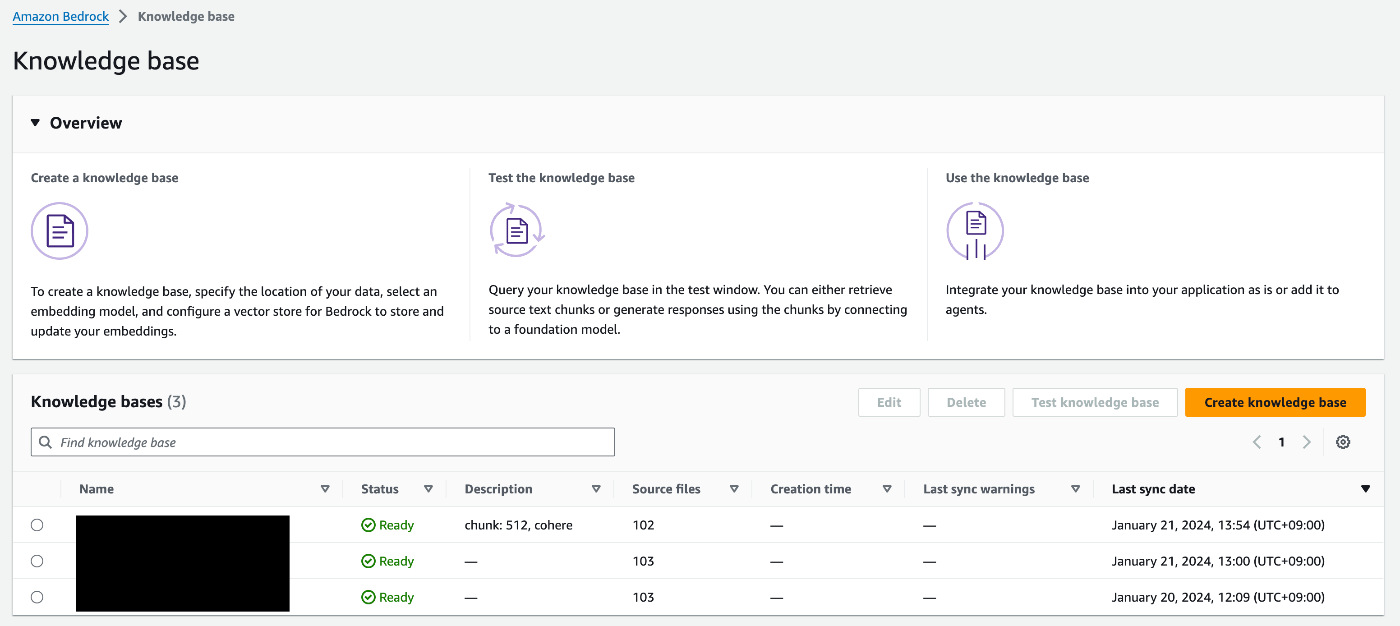This screenshot has width=1400, height=626.
Task: Click the Test knowledge base button
Action: click(x=1095, y=402)
